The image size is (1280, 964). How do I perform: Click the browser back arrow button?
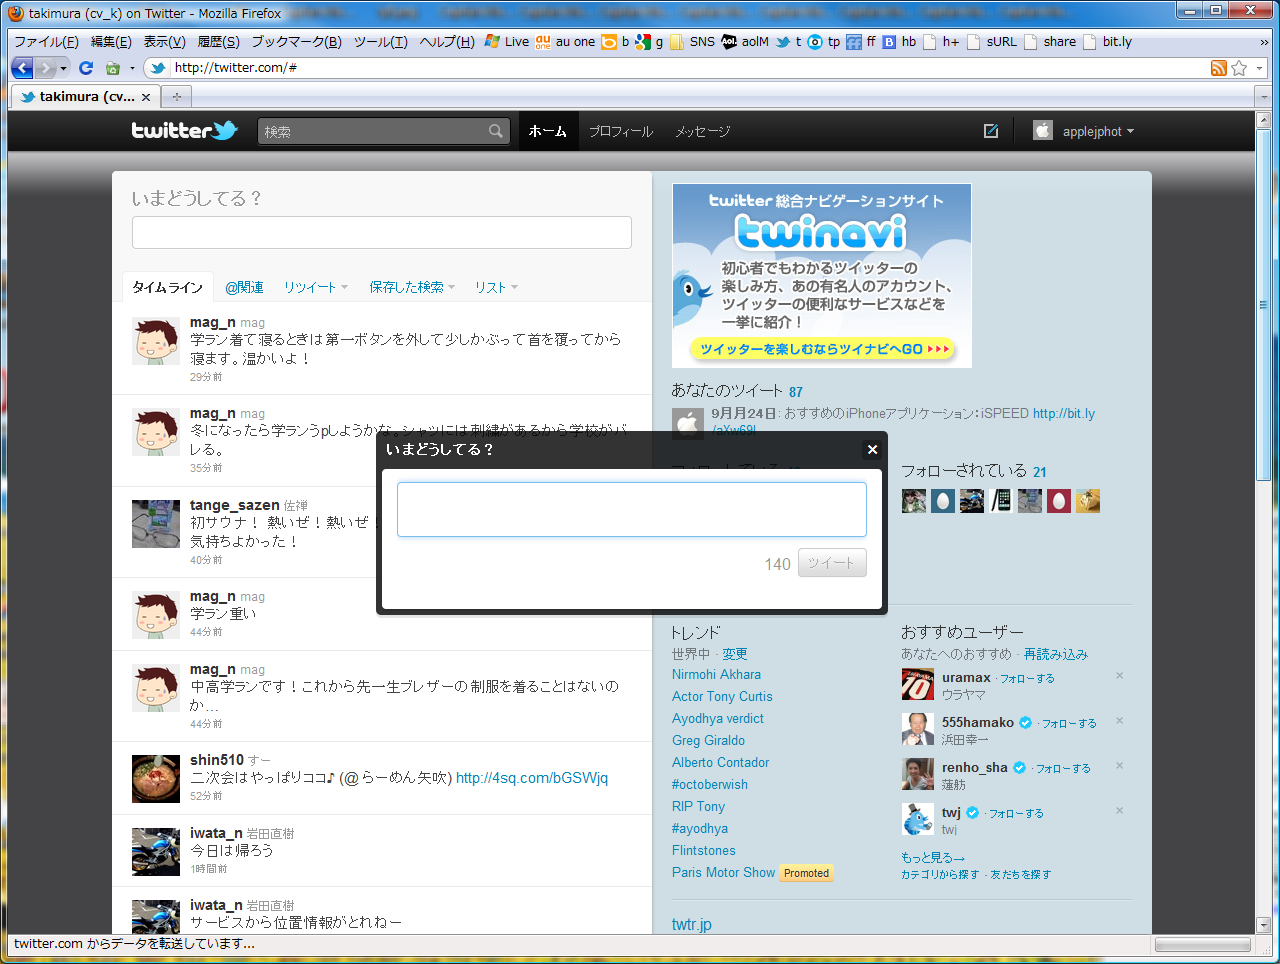click(x=22, y=68)
